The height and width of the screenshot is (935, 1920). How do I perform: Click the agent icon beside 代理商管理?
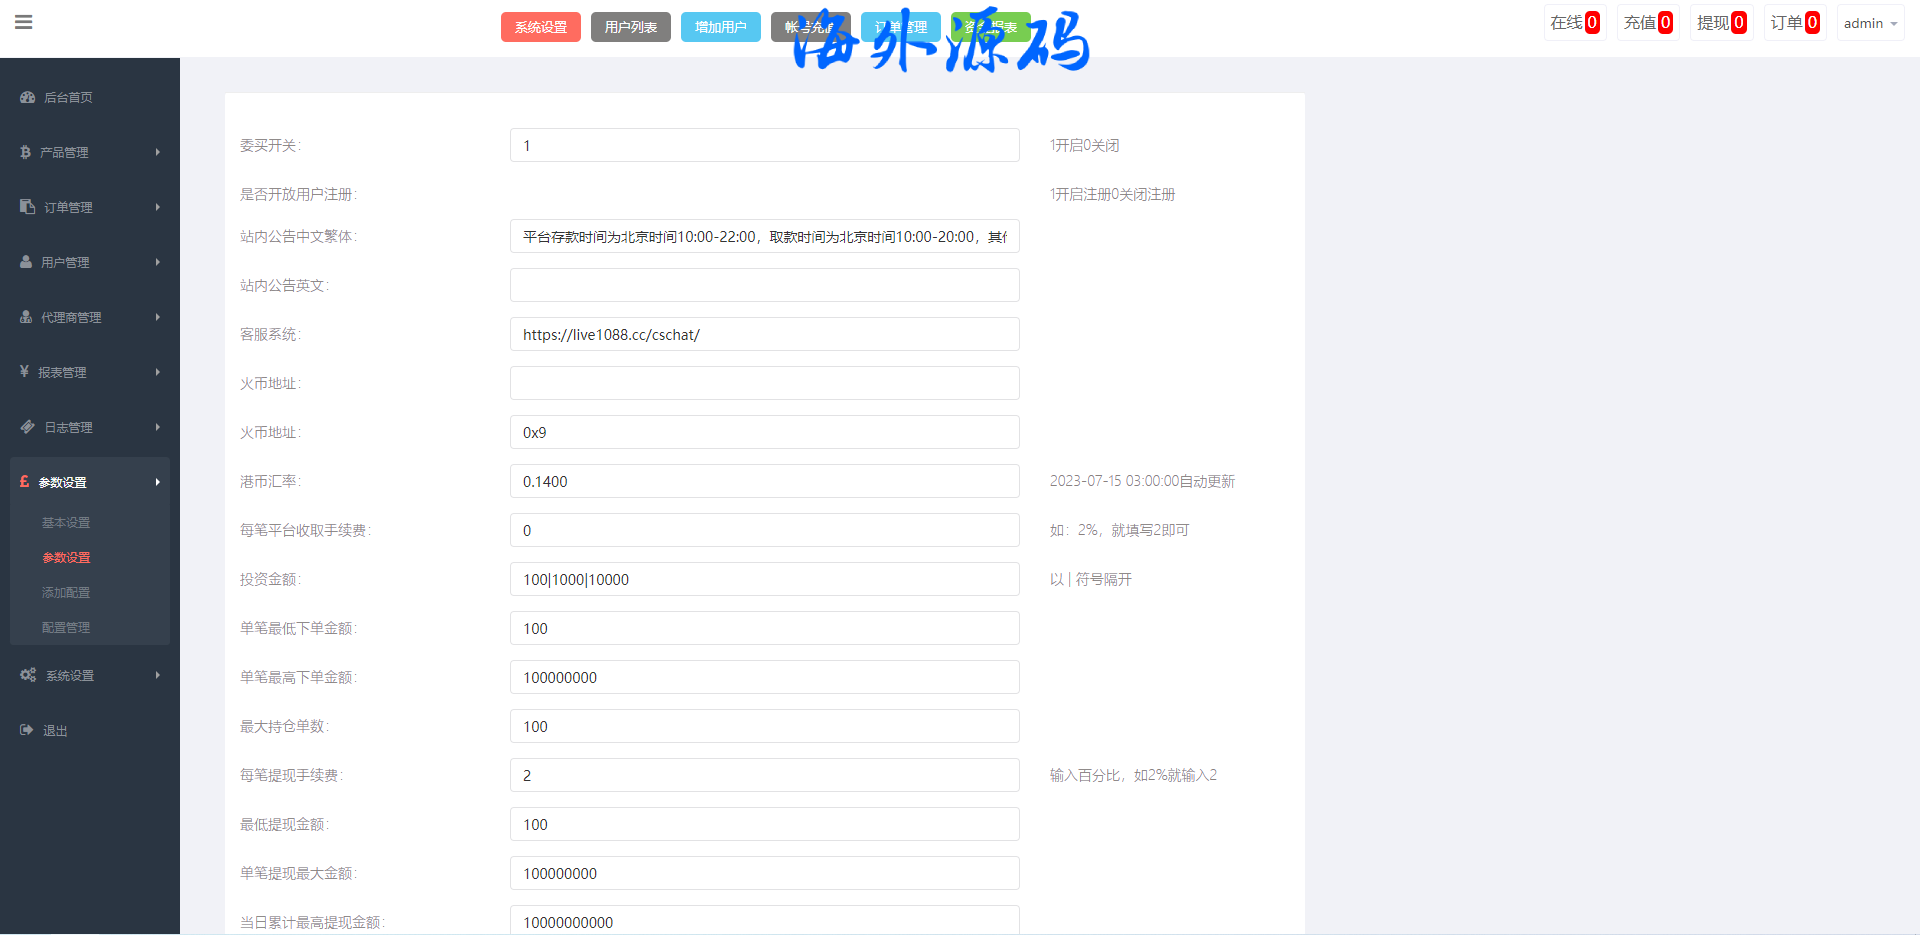[x=26, y=317]
